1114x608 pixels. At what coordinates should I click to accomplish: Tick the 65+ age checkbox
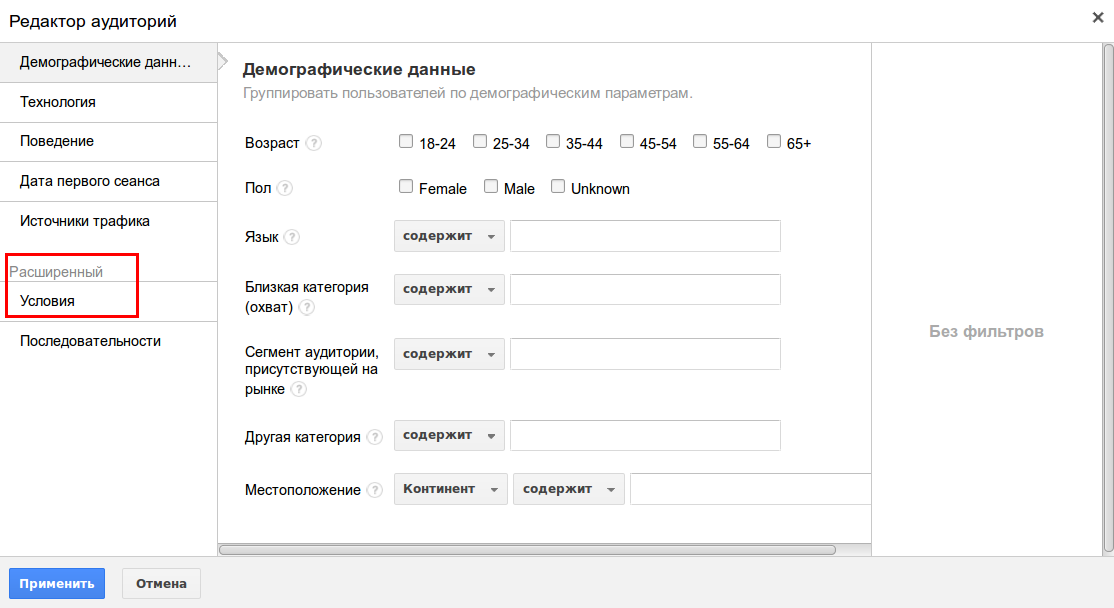pos(774,142)
